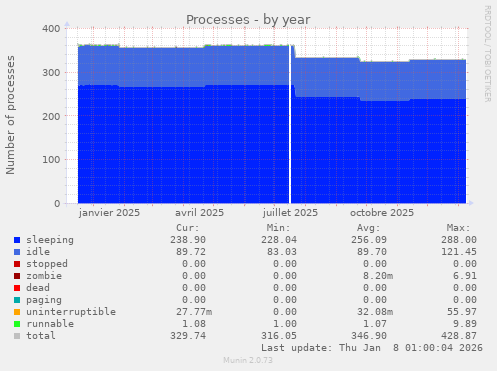Click the 'uninterruptible' legend label
This screenshot has width=497, height=371.
[x=71, y=312]
